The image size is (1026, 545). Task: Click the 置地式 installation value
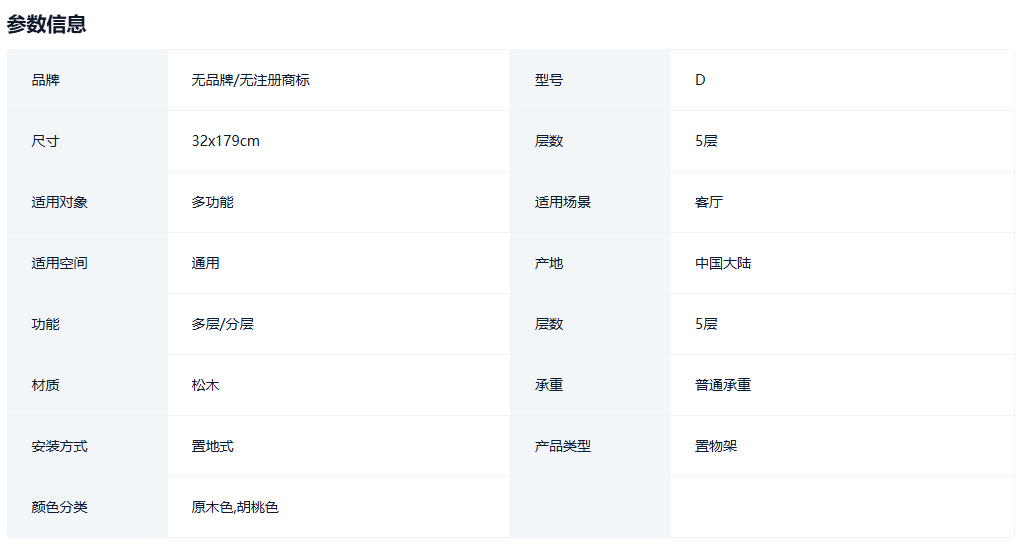tap(213, 446)
